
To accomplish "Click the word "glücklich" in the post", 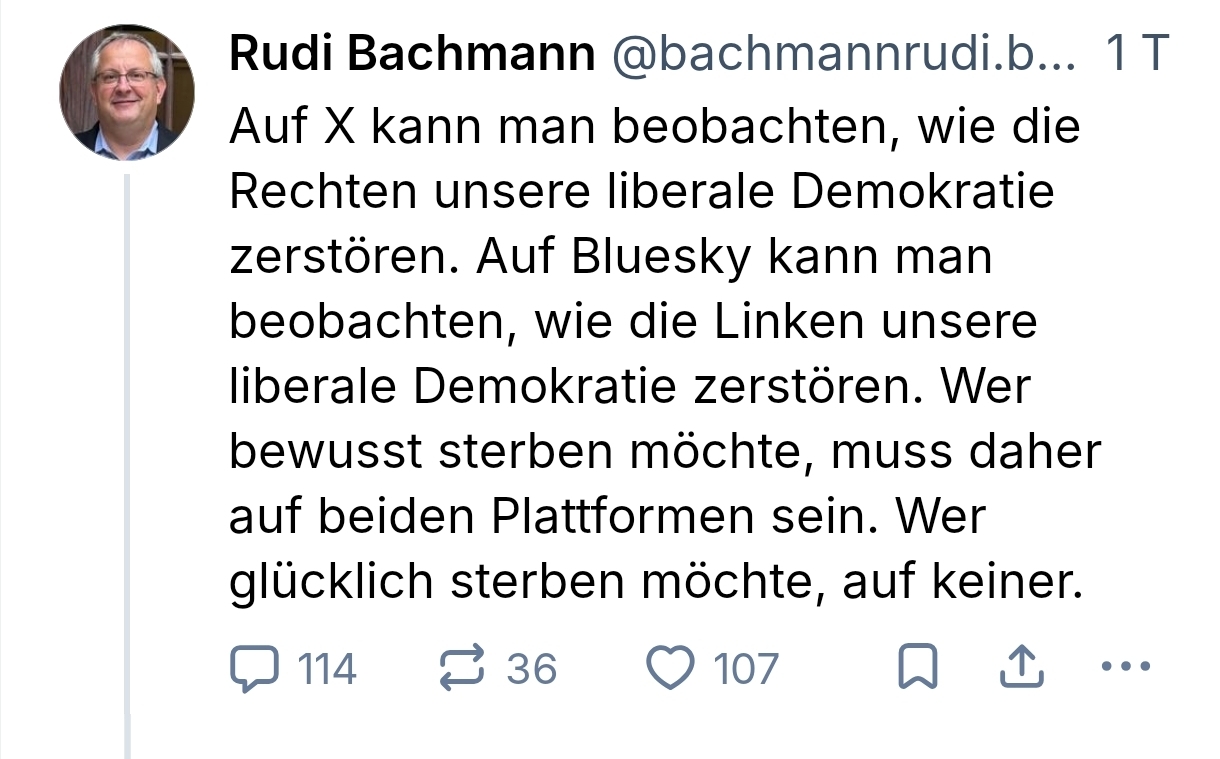I will 331,582.
